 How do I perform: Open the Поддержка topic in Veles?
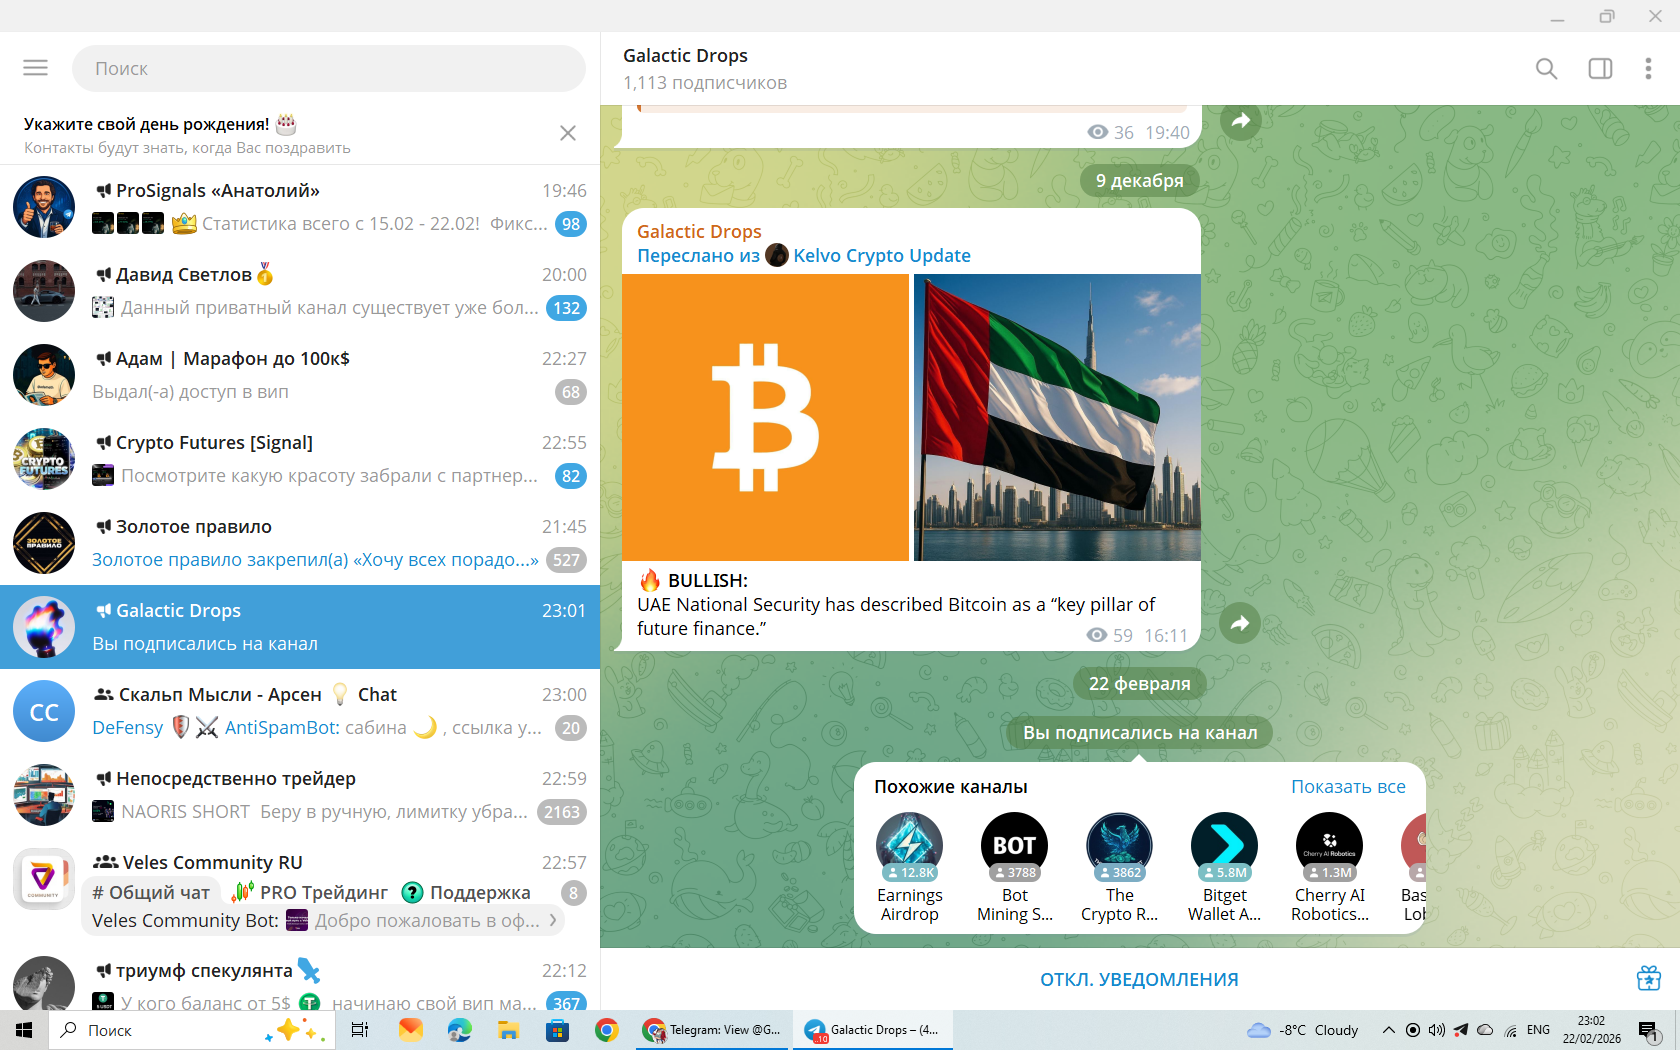(466, 892)
